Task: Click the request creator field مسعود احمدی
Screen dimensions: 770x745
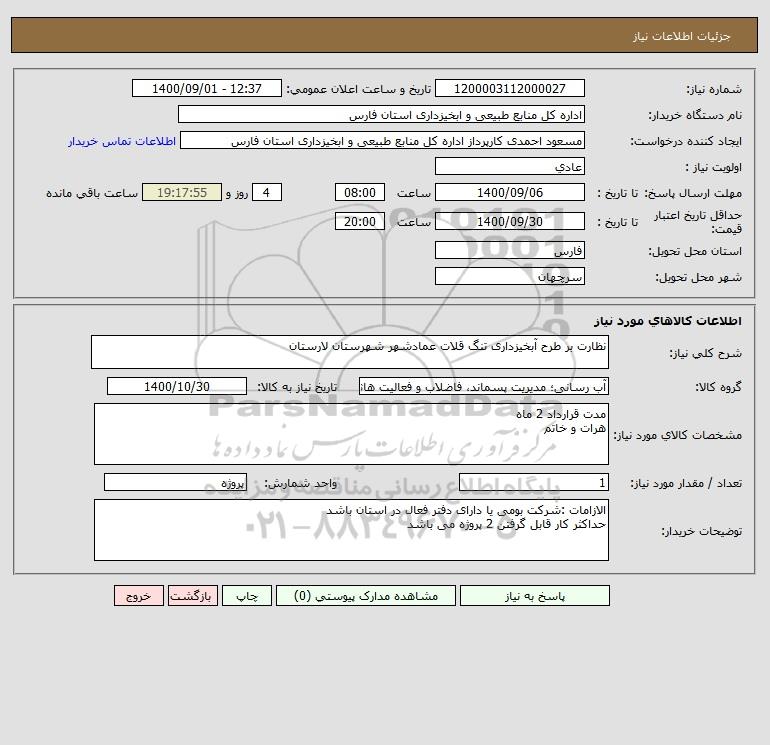Action: coord(383,140)
